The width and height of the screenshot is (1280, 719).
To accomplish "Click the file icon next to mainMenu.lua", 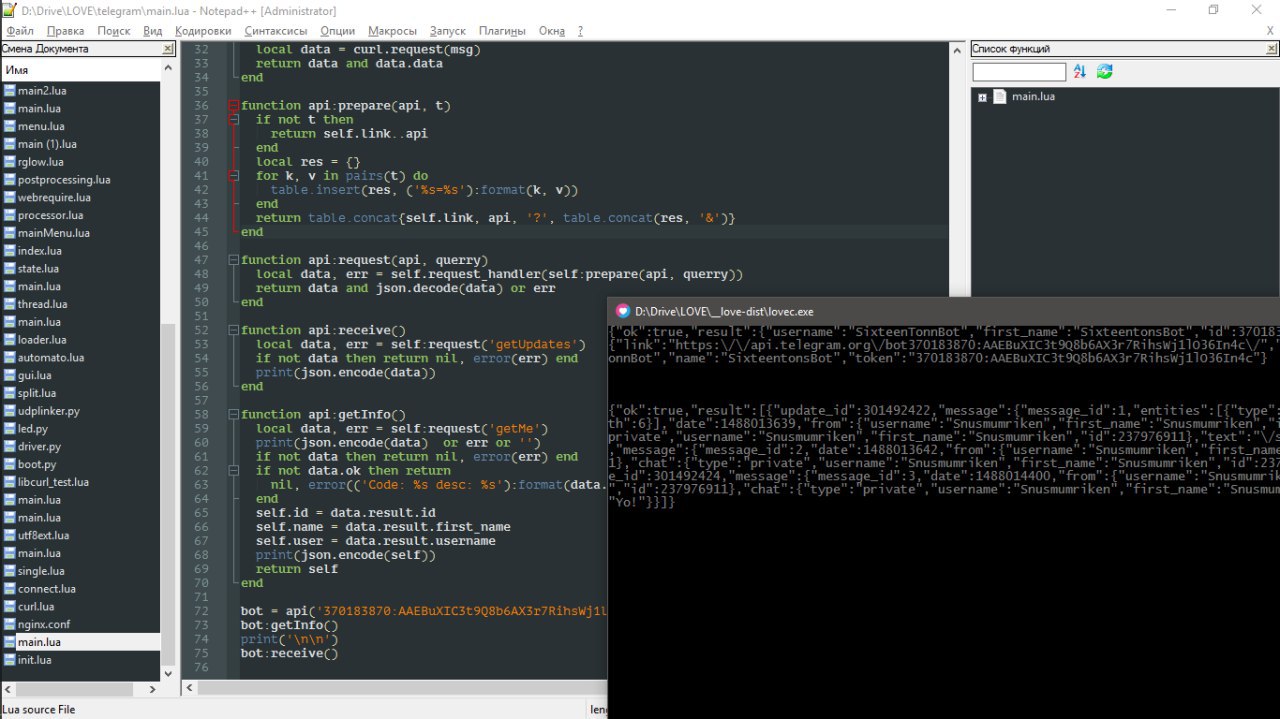I will [x=10, y=233].
